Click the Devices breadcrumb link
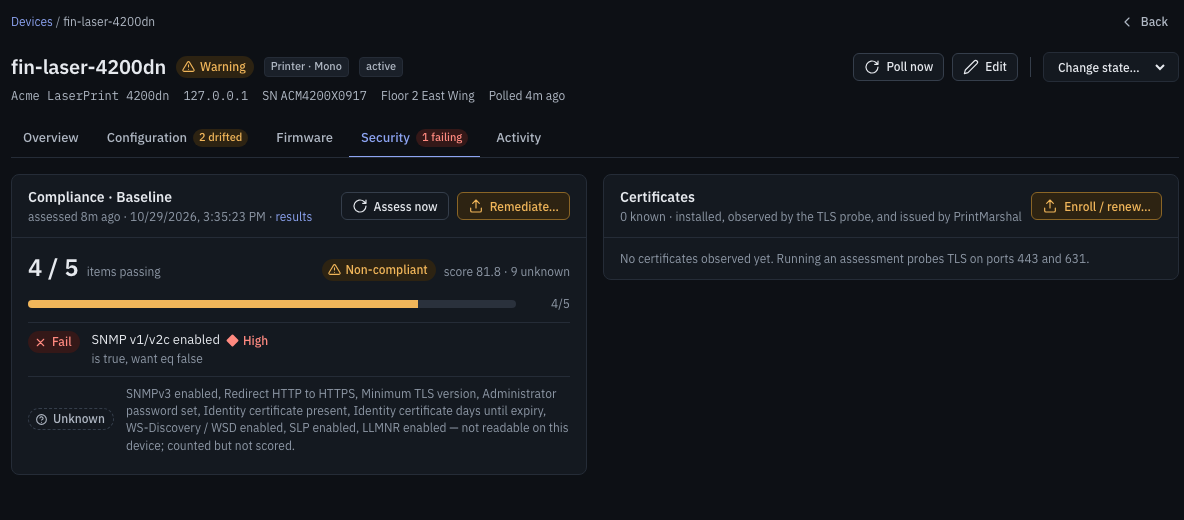The width and height of the screenshot is (1184, 520). (32, 22)
